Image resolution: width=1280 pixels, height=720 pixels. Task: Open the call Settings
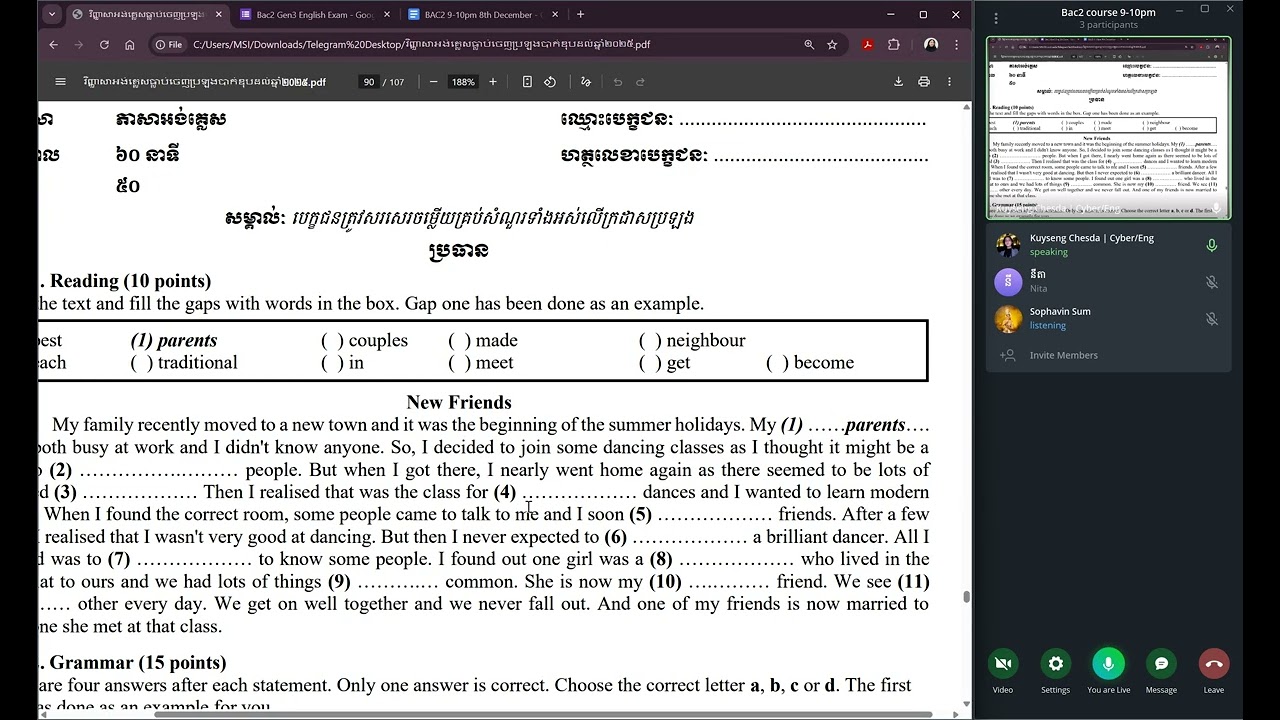1056,664
